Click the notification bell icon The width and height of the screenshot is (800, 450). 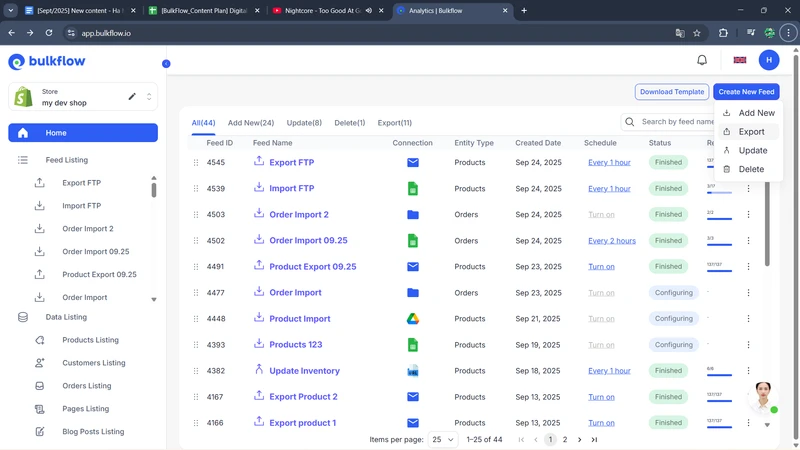[702, 60]
